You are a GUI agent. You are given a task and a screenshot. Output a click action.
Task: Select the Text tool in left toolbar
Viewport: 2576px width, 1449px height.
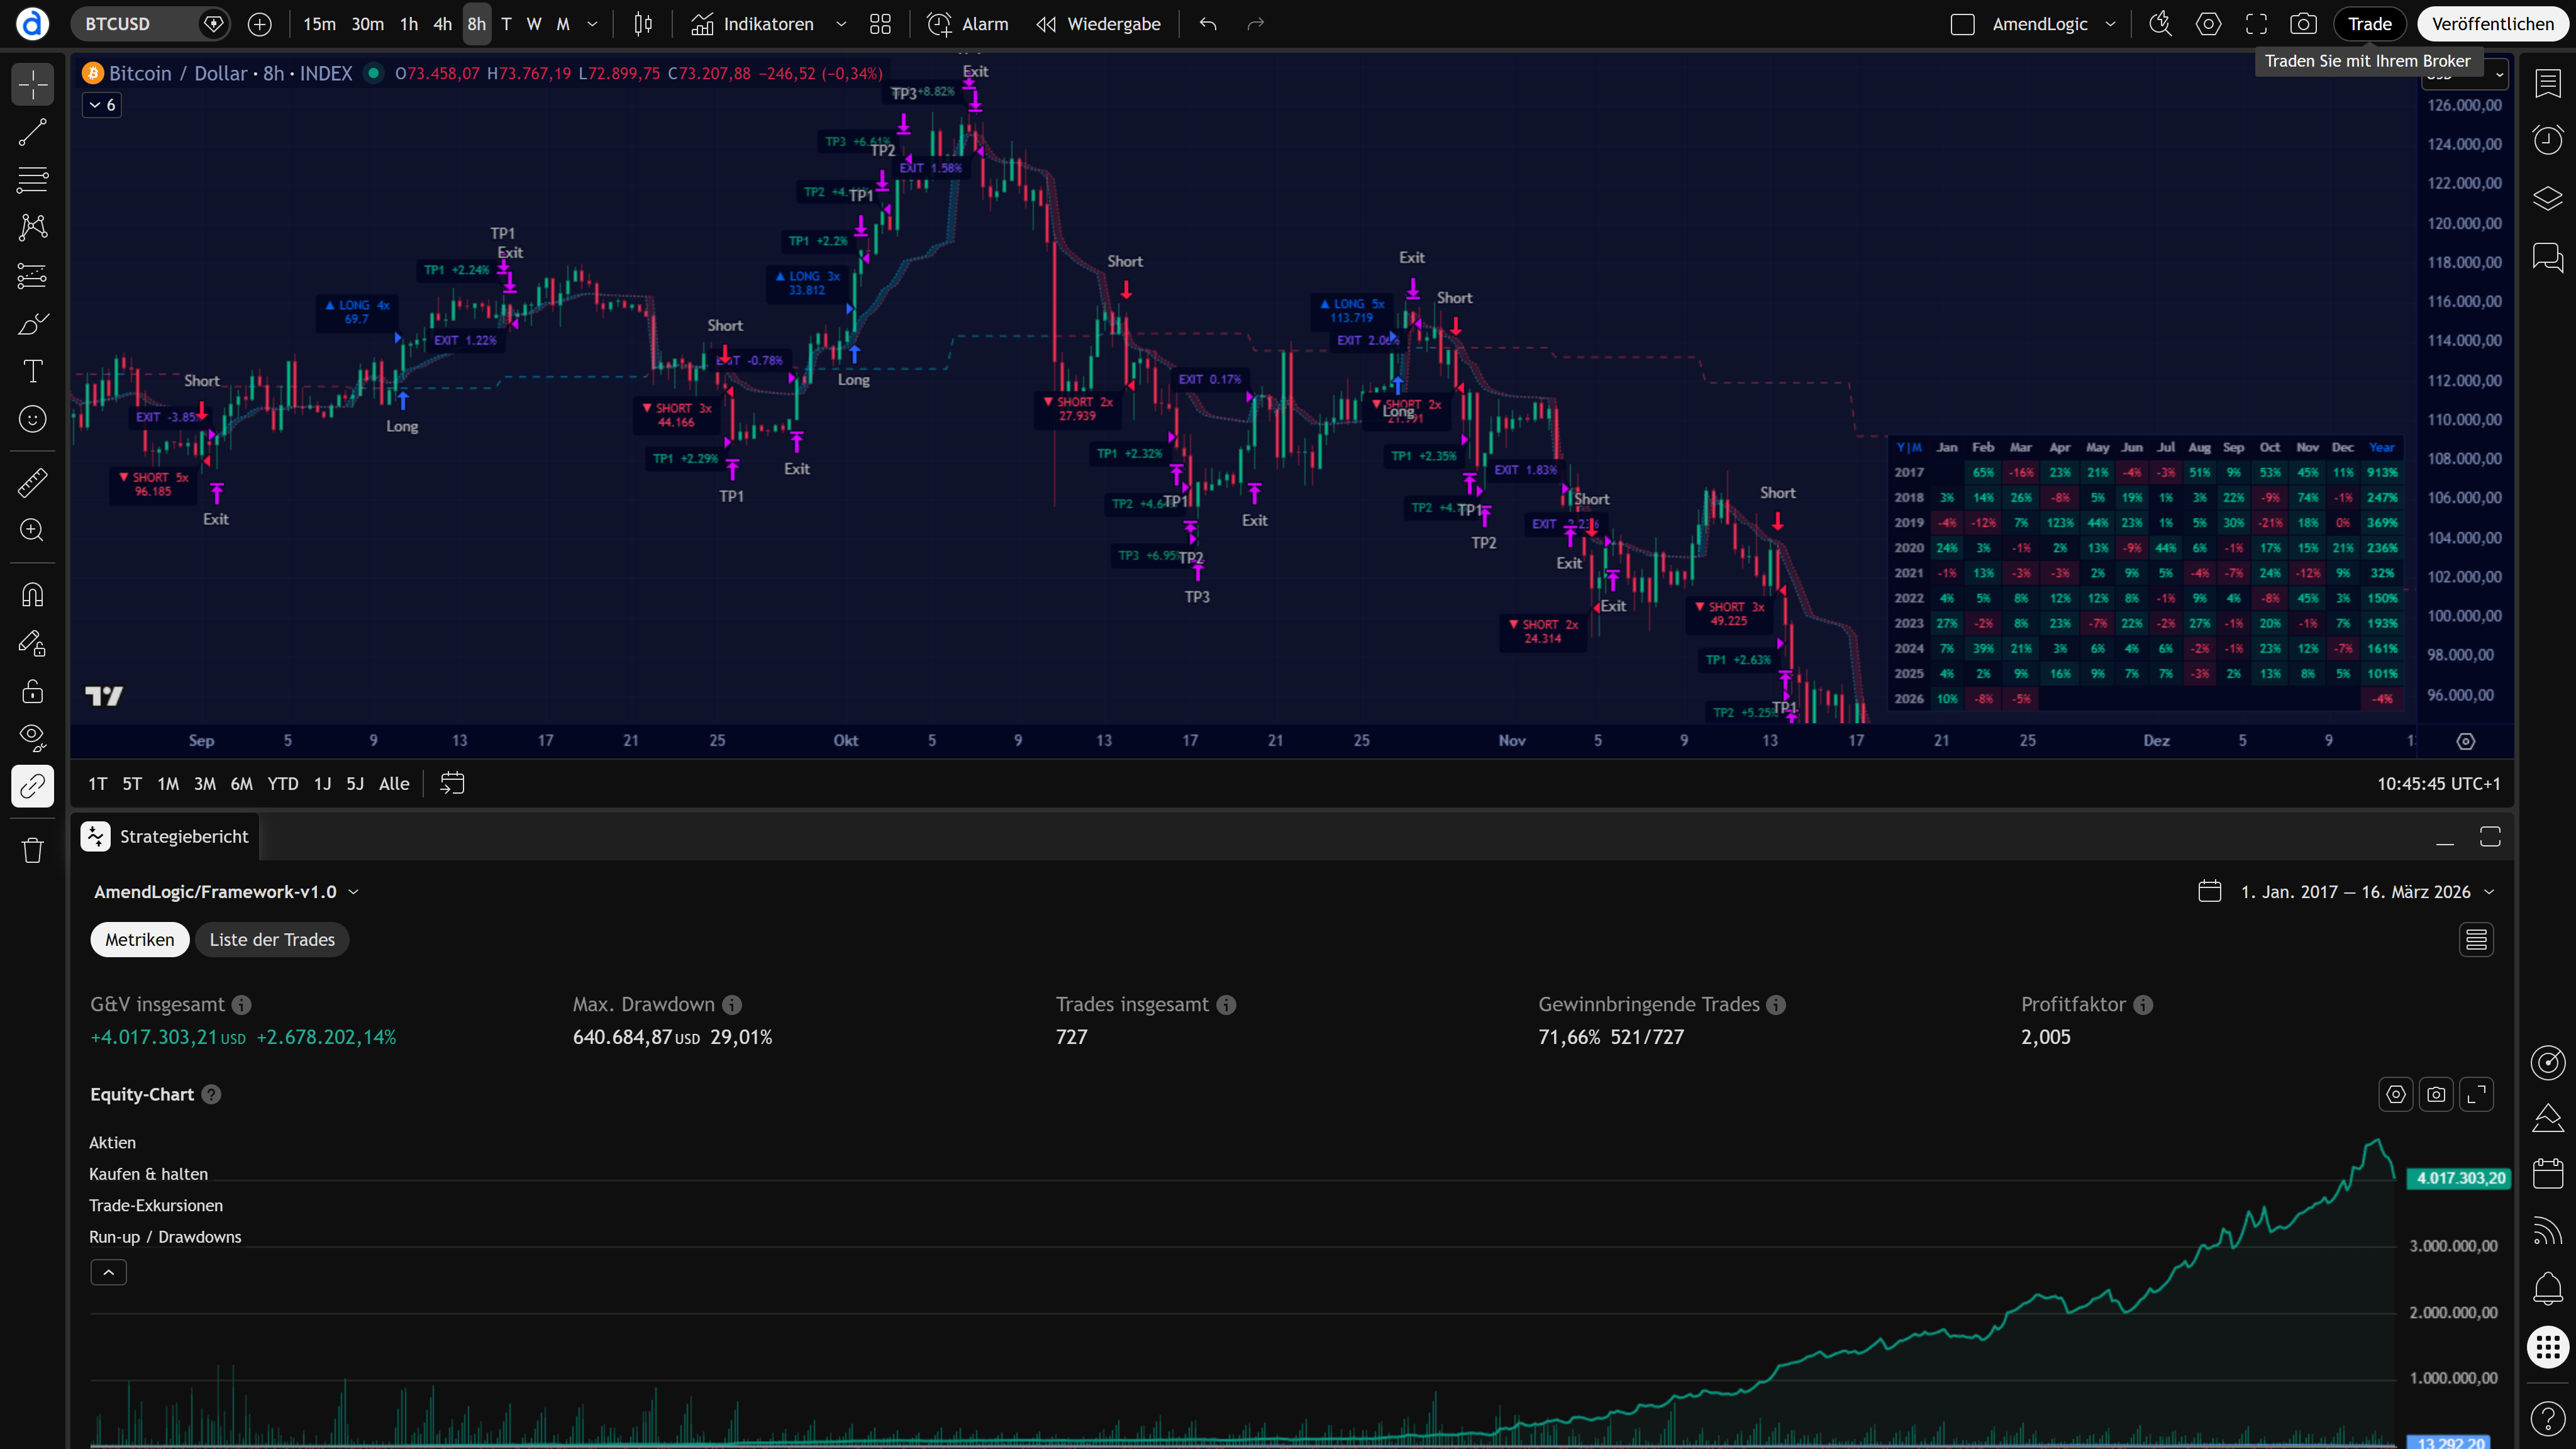[32, 371]
